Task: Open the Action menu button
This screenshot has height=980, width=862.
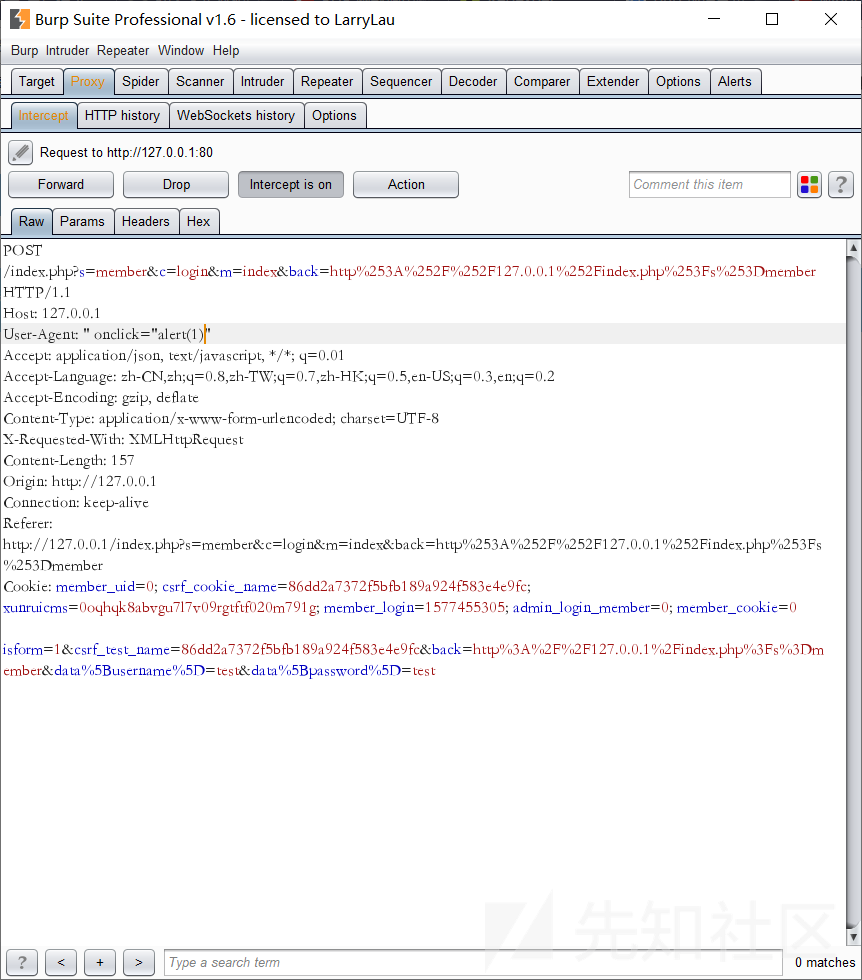Action: (x=406, y=184)
